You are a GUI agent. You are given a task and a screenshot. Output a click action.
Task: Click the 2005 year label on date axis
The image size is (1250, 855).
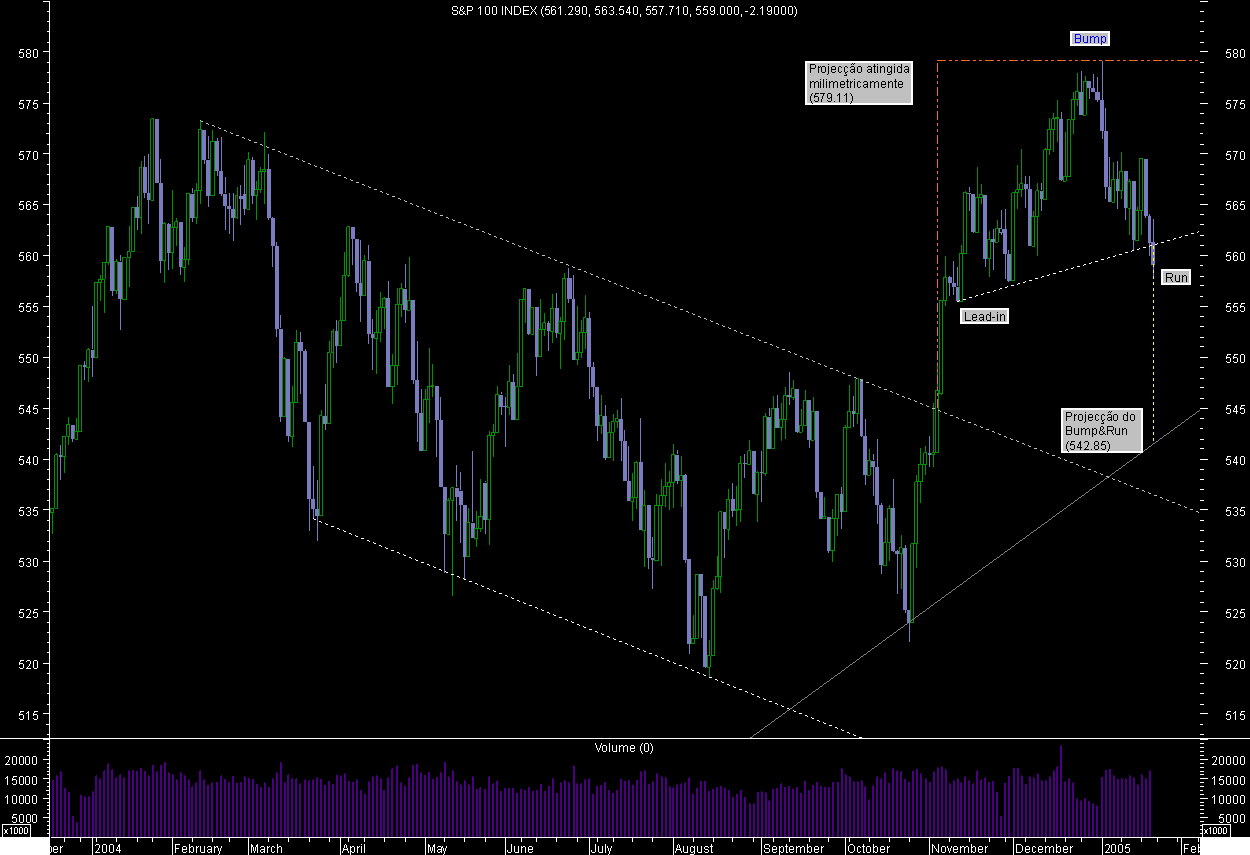click(1118, 848)
